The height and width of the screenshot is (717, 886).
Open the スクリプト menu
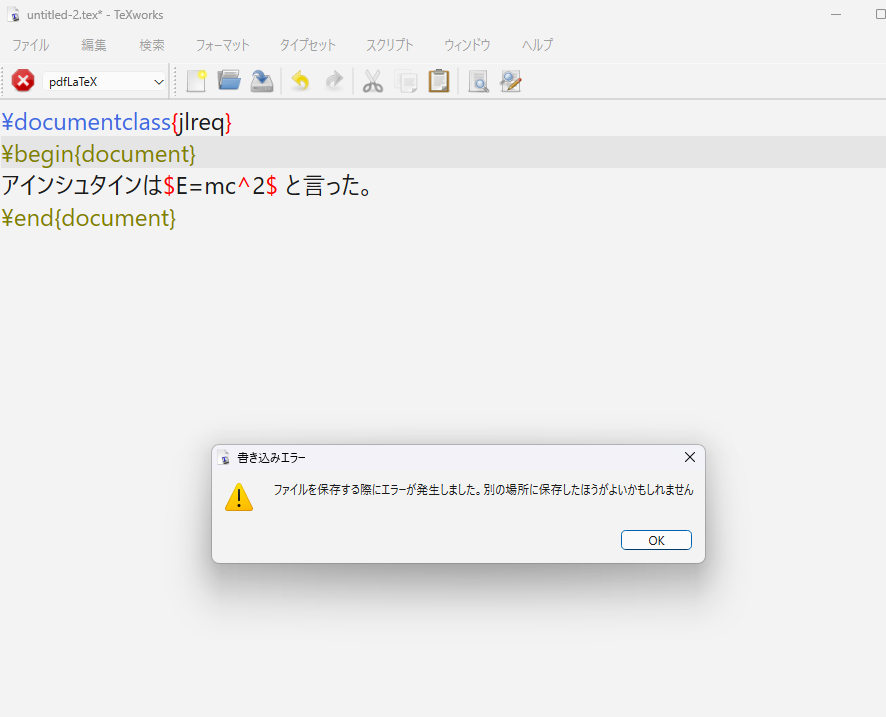pyautogui.click(x=390, y=45)
